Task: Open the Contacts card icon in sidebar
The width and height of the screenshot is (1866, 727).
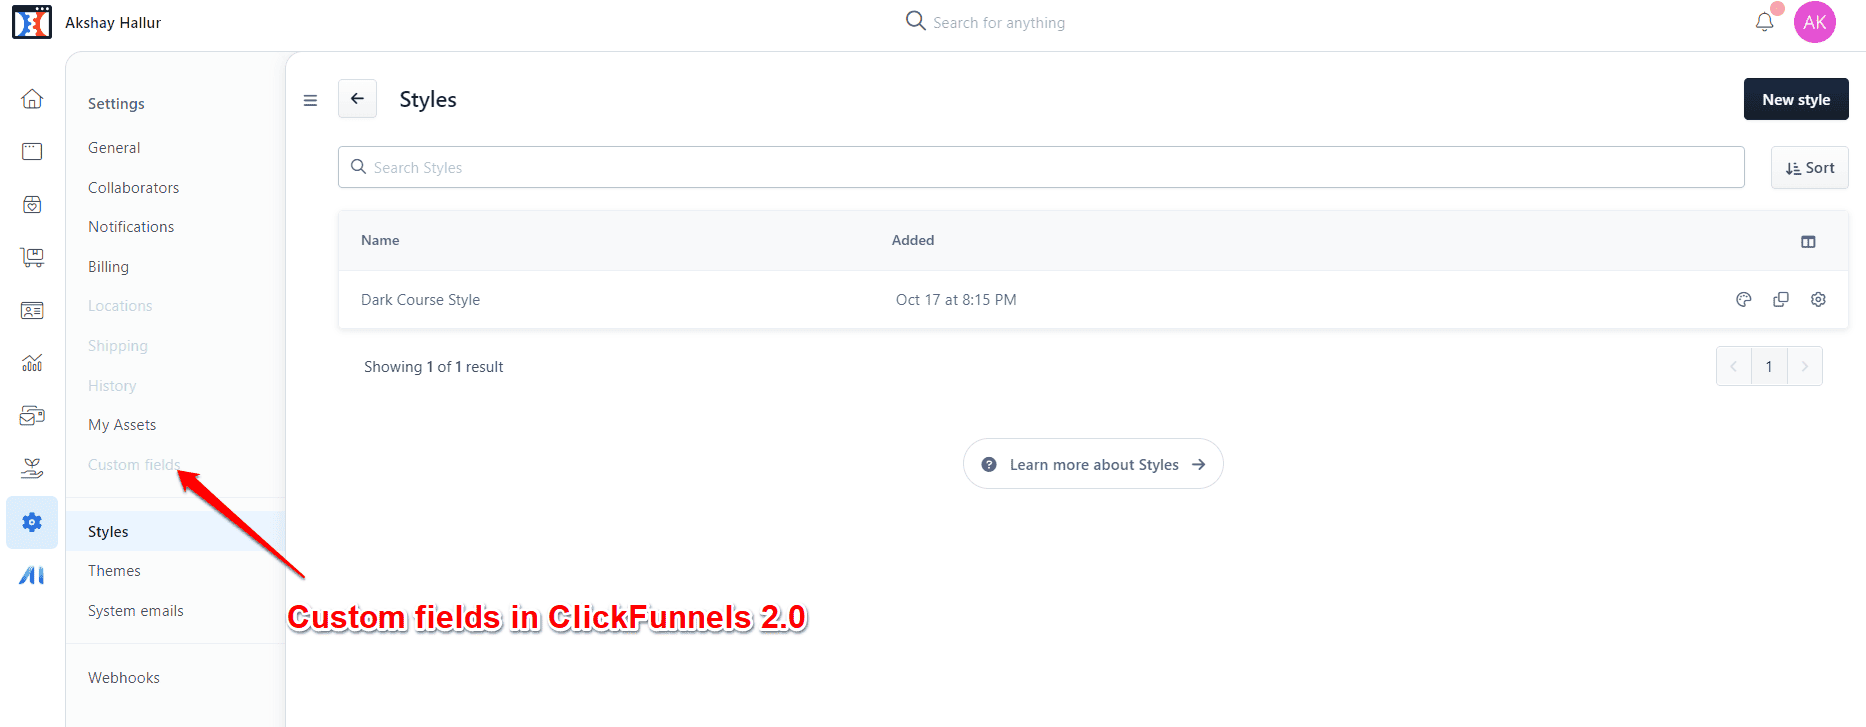Action: click(x=32, y=311)
